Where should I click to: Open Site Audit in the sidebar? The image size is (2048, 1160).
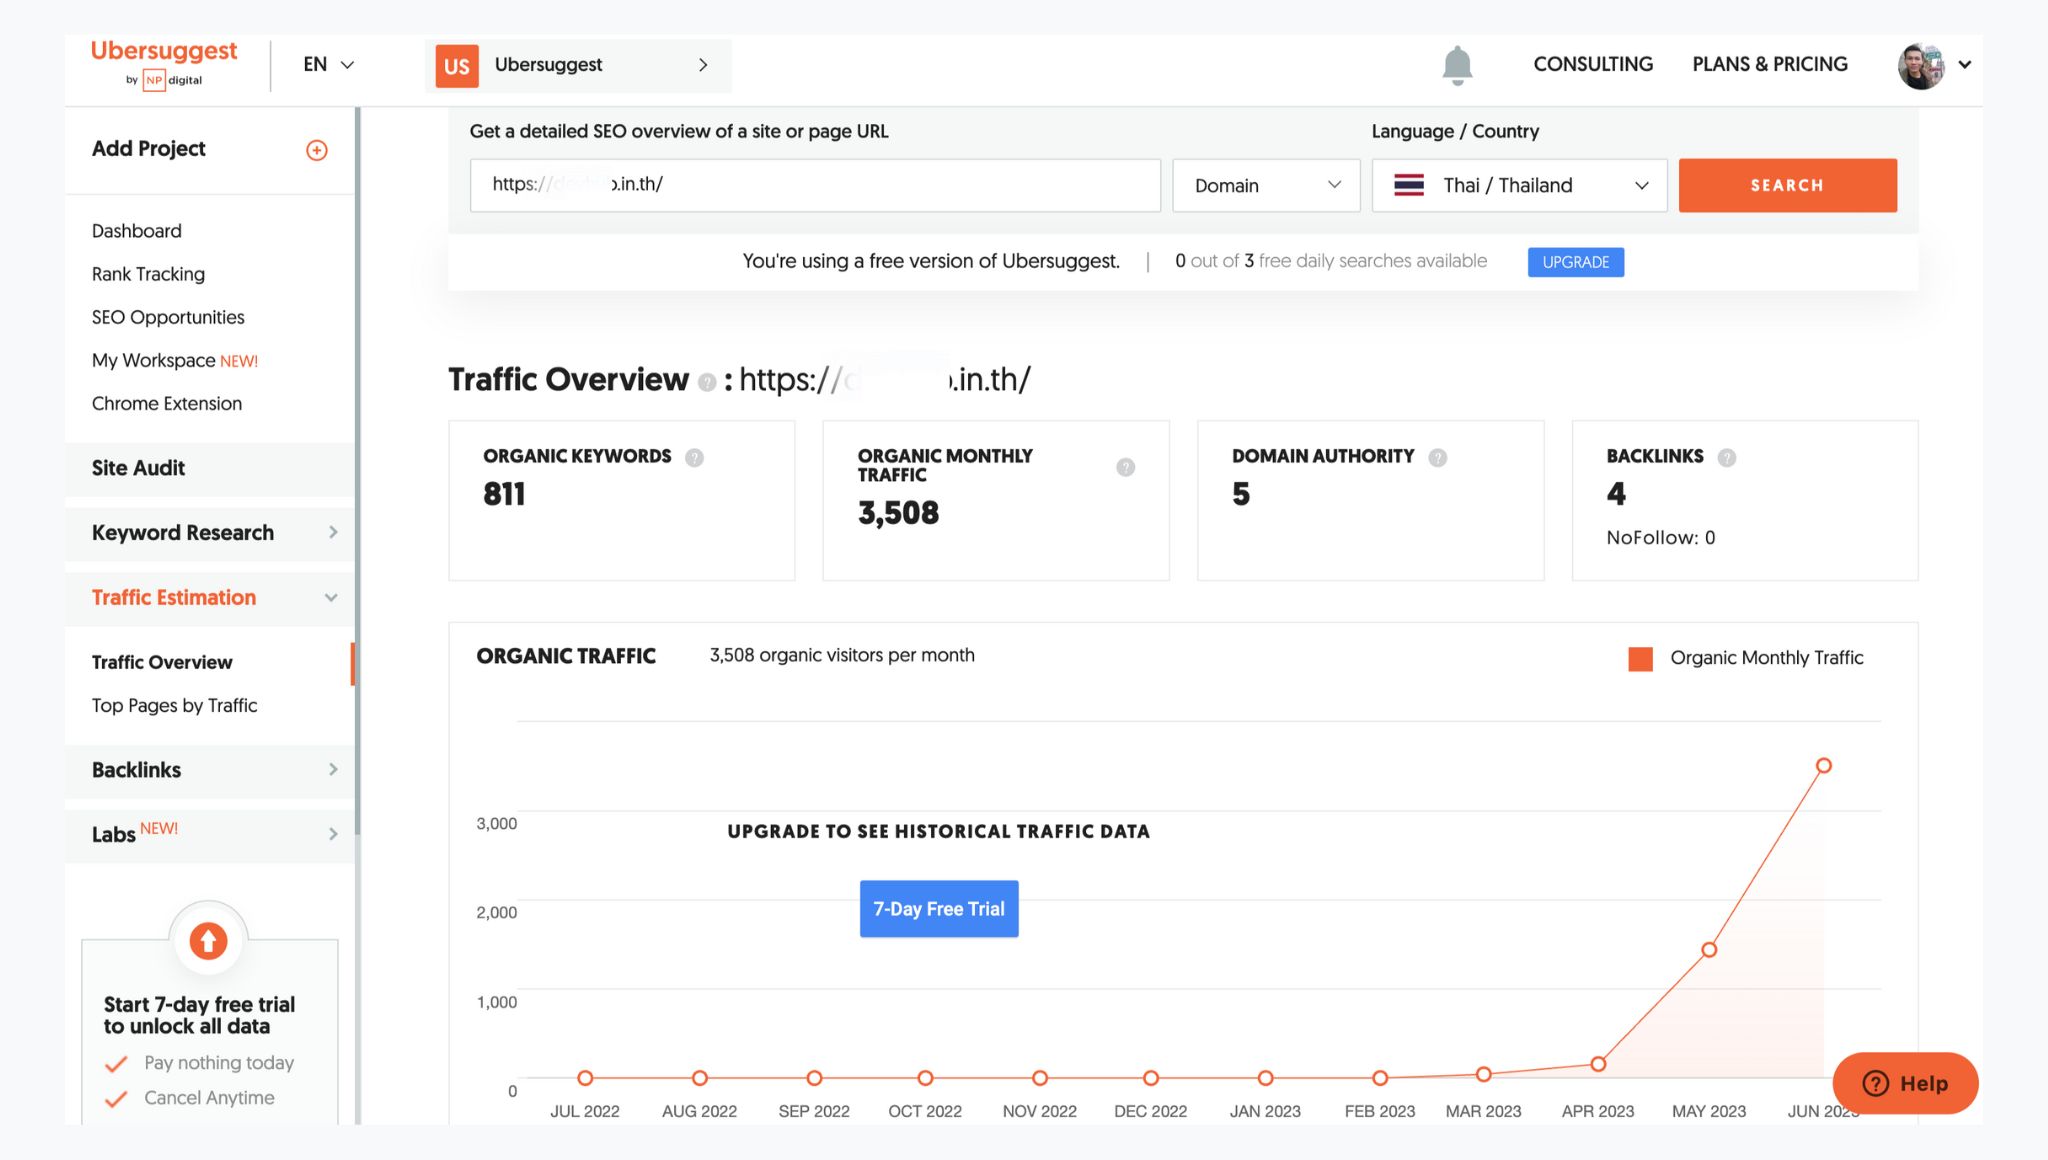pos(210,468)
